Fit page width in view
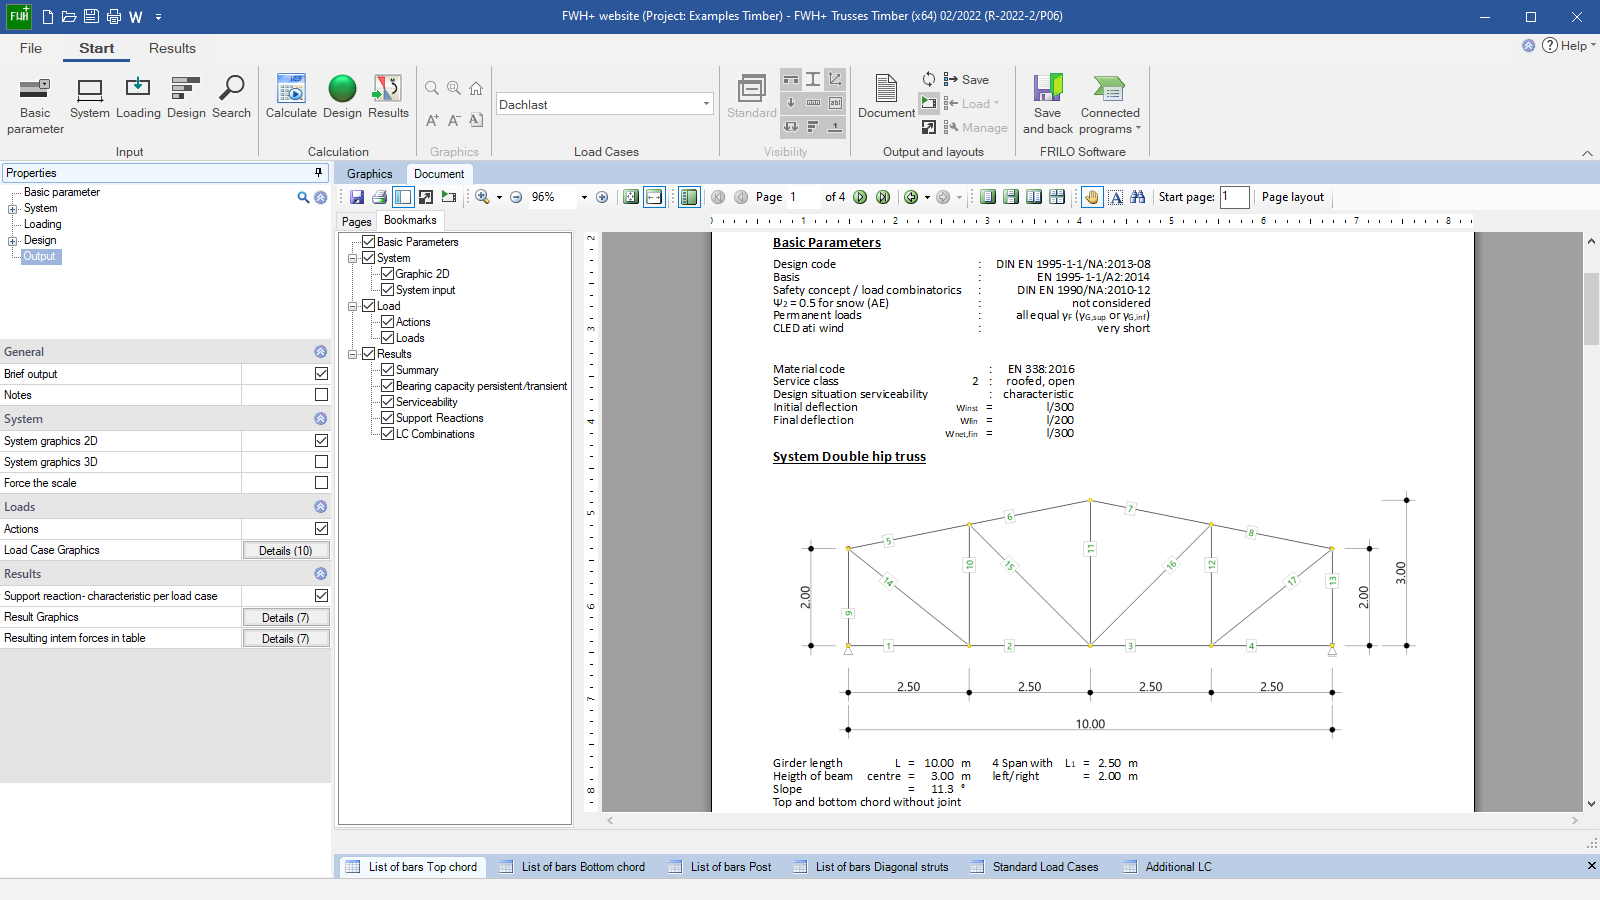 pos(654,197)
